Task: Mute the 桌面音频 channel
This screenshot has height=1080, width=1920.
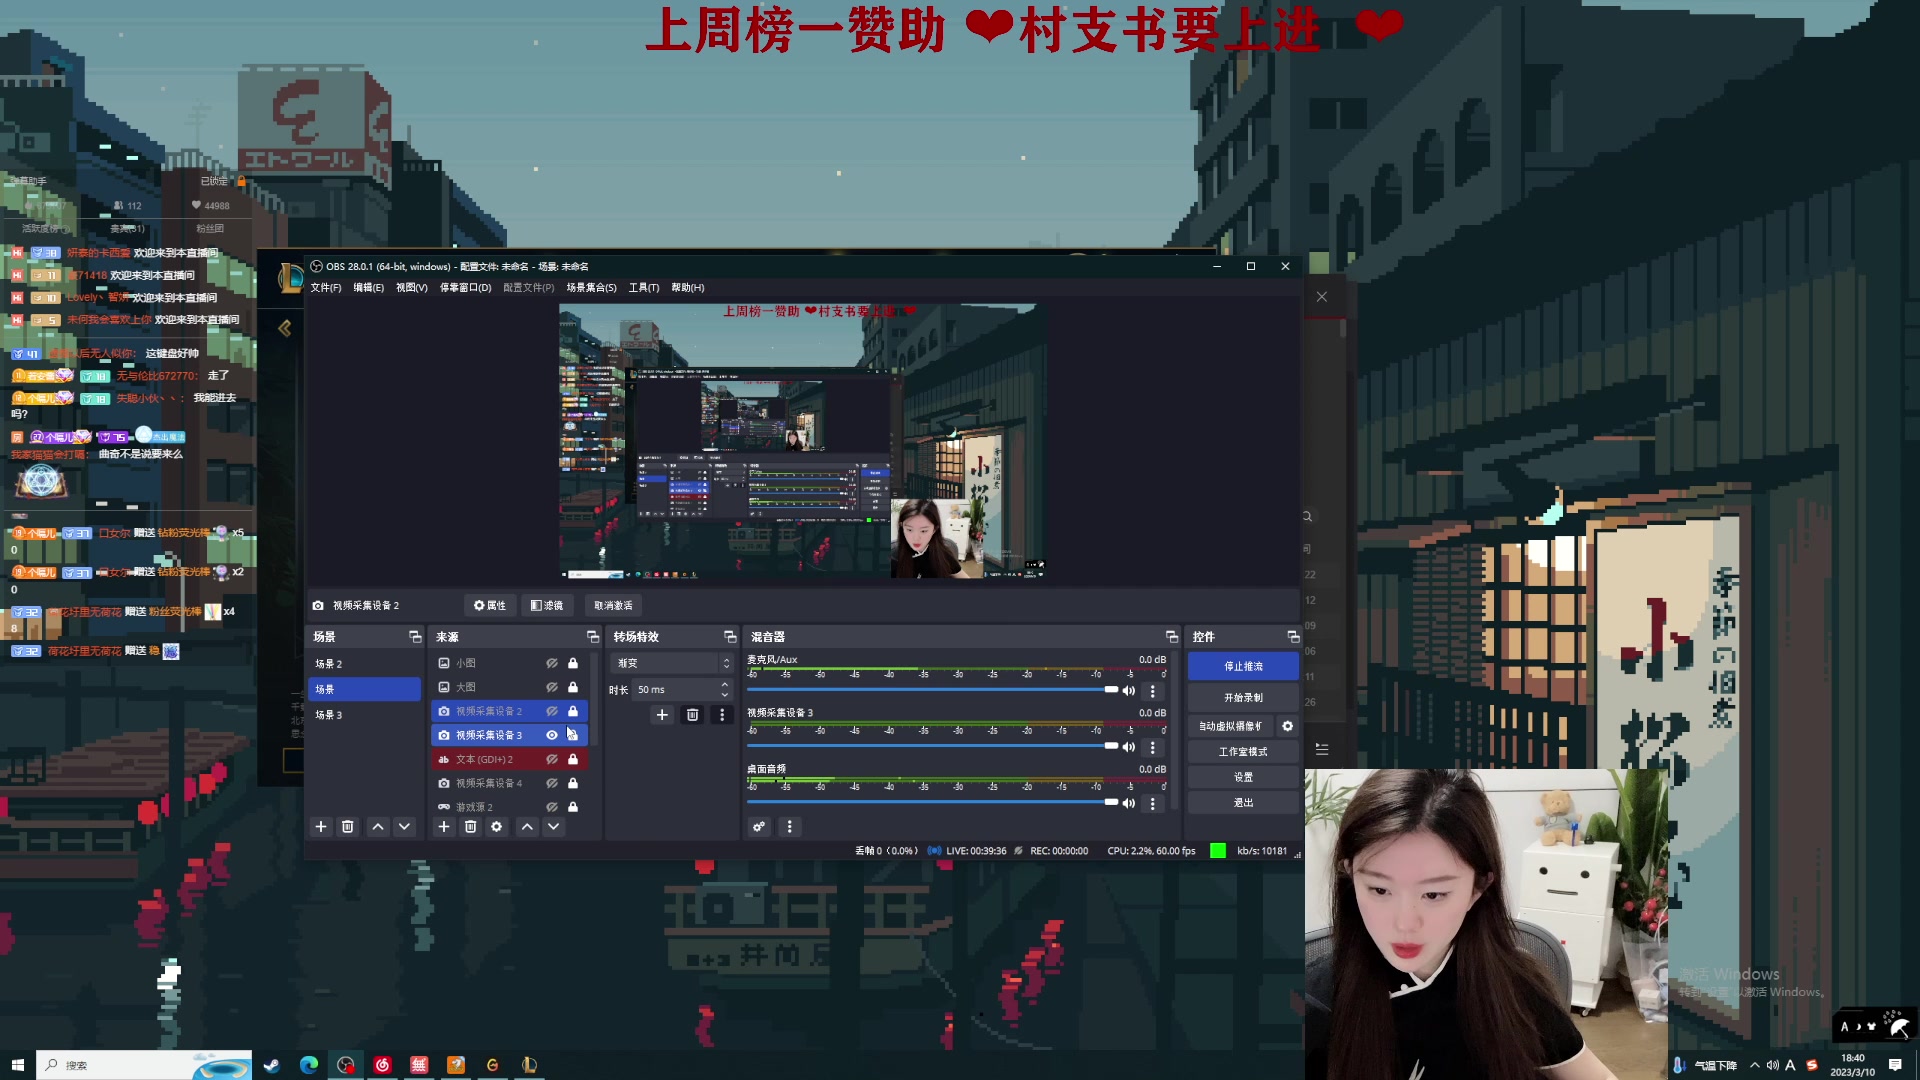Action: click(x=1129, y=803)
